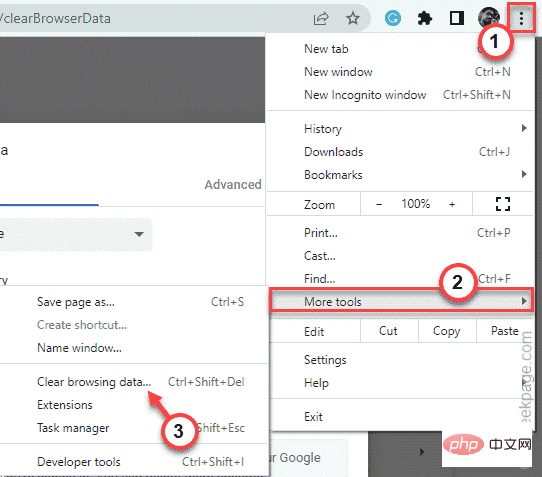
Task: Select Name window... in submenu
Action: (134, 348)
